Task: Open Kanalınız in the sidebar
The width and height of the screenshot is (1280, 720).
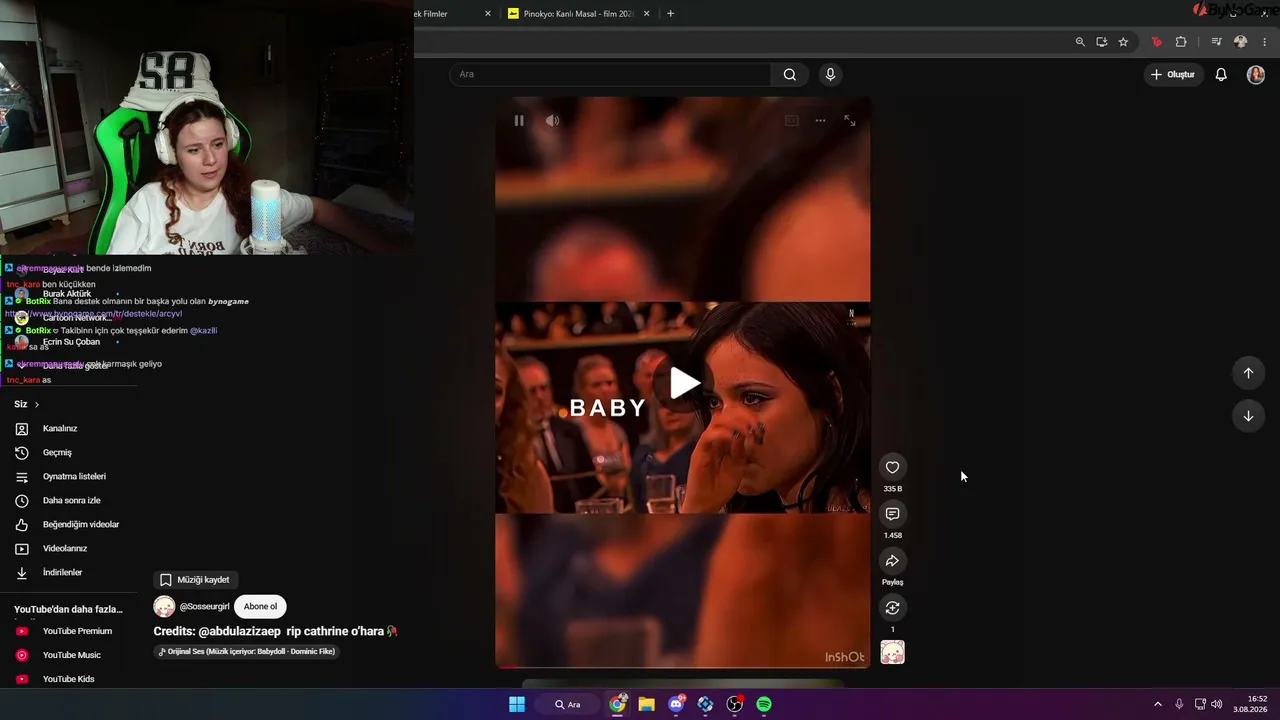Action: point(70,429)
